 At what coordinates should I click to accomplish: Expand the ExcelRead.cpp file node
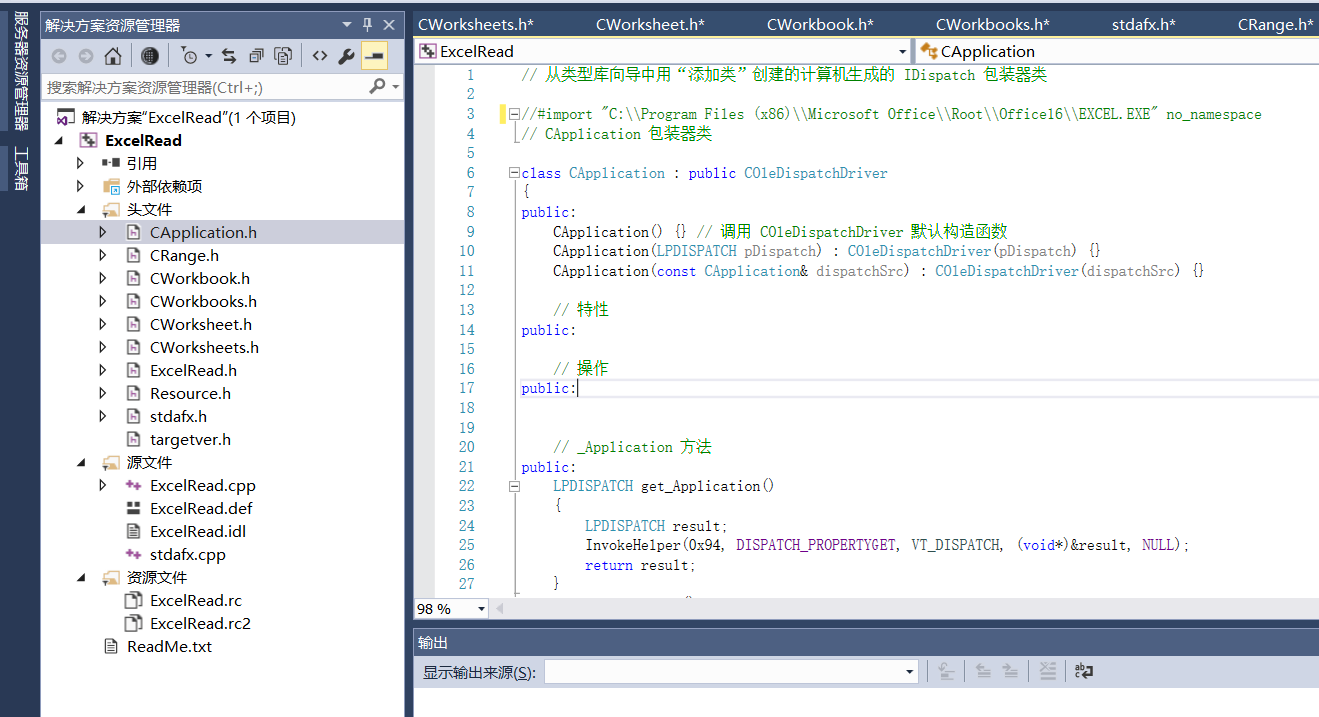tap(103, 485)
